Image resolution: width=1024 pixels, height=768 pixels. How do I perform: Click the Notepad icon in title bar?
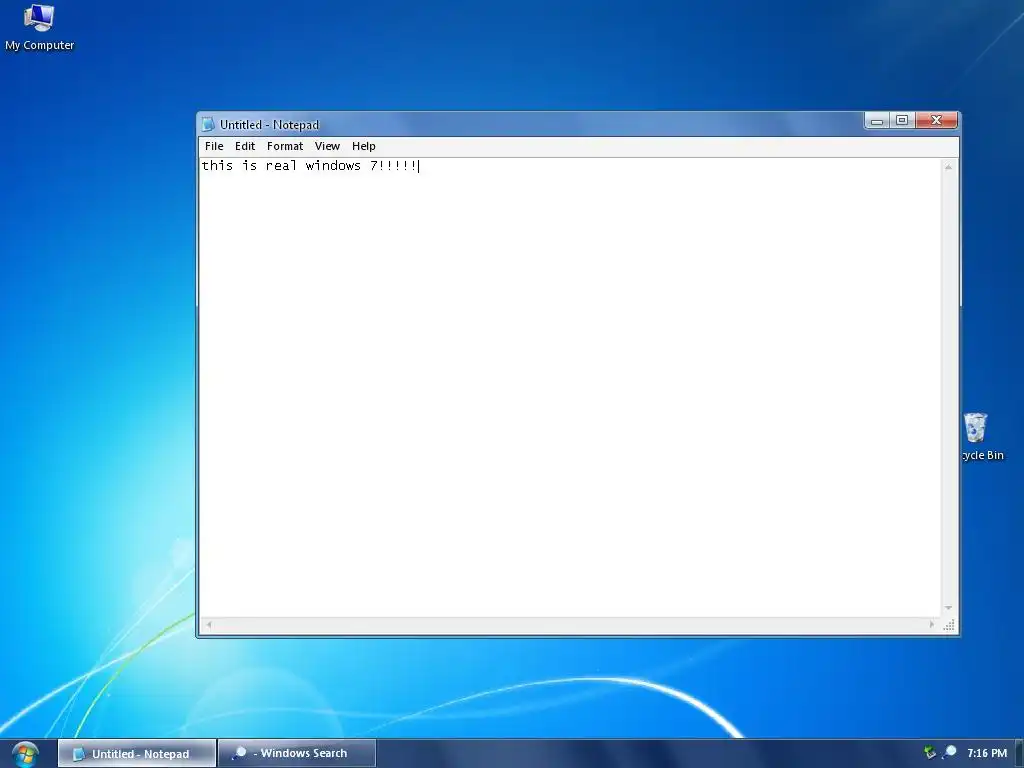click(208, 124)
